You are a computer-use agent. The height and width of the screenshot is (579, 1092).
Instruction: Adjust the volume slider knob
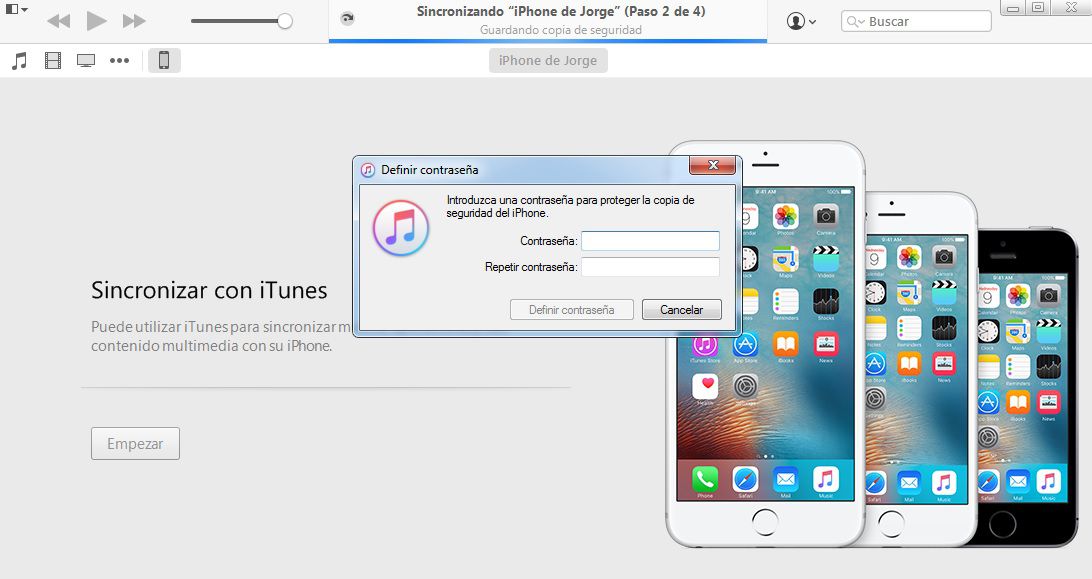[284, 21]
